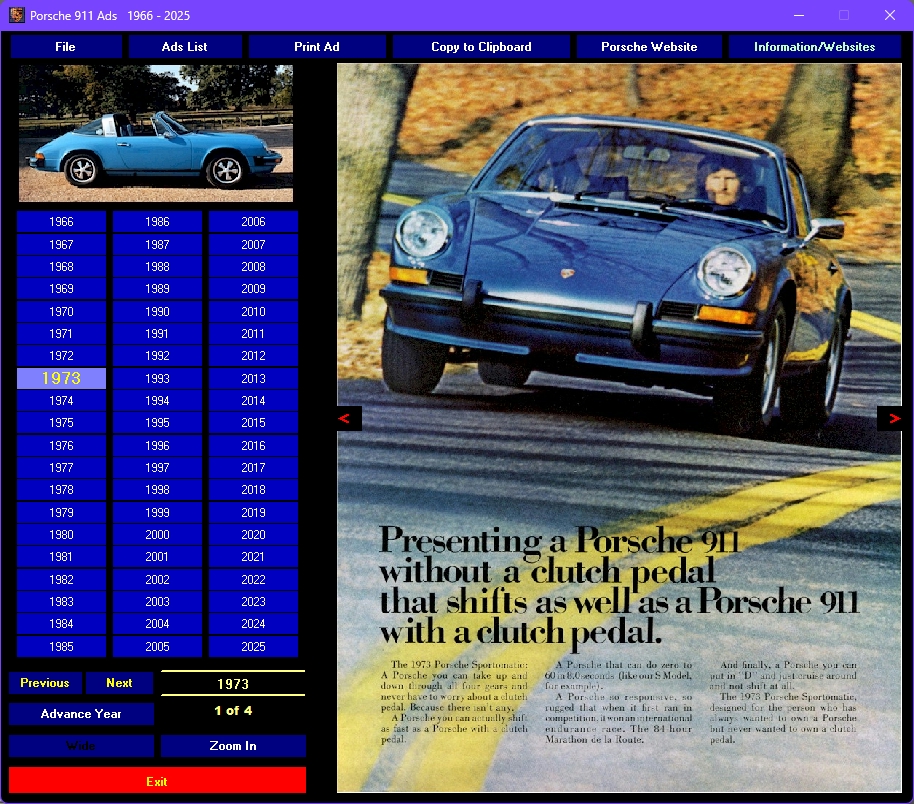The width and height of the screenshot is (914, 804).
Task: Select year 2022
Action: [254, 580]
